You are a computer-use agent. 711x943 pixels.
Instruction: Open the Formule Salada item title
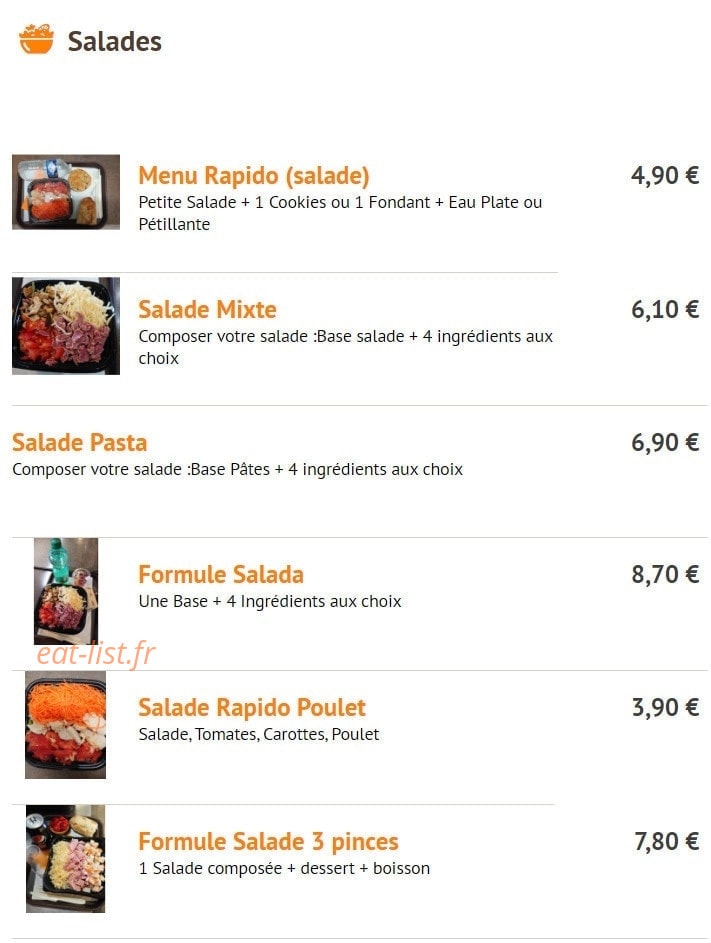(x=221, y=574)
